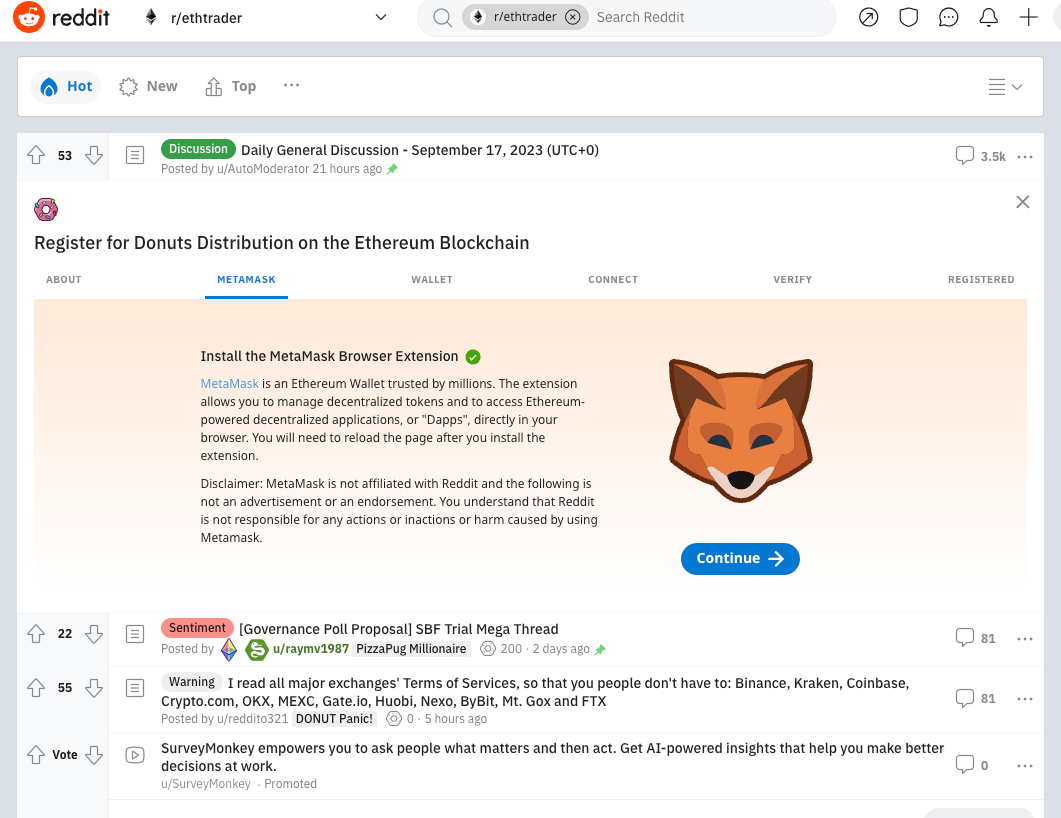Viewport: 1061px width, 818px height.
Task: Sort posts by New
Action: click(x=148, y=87)
